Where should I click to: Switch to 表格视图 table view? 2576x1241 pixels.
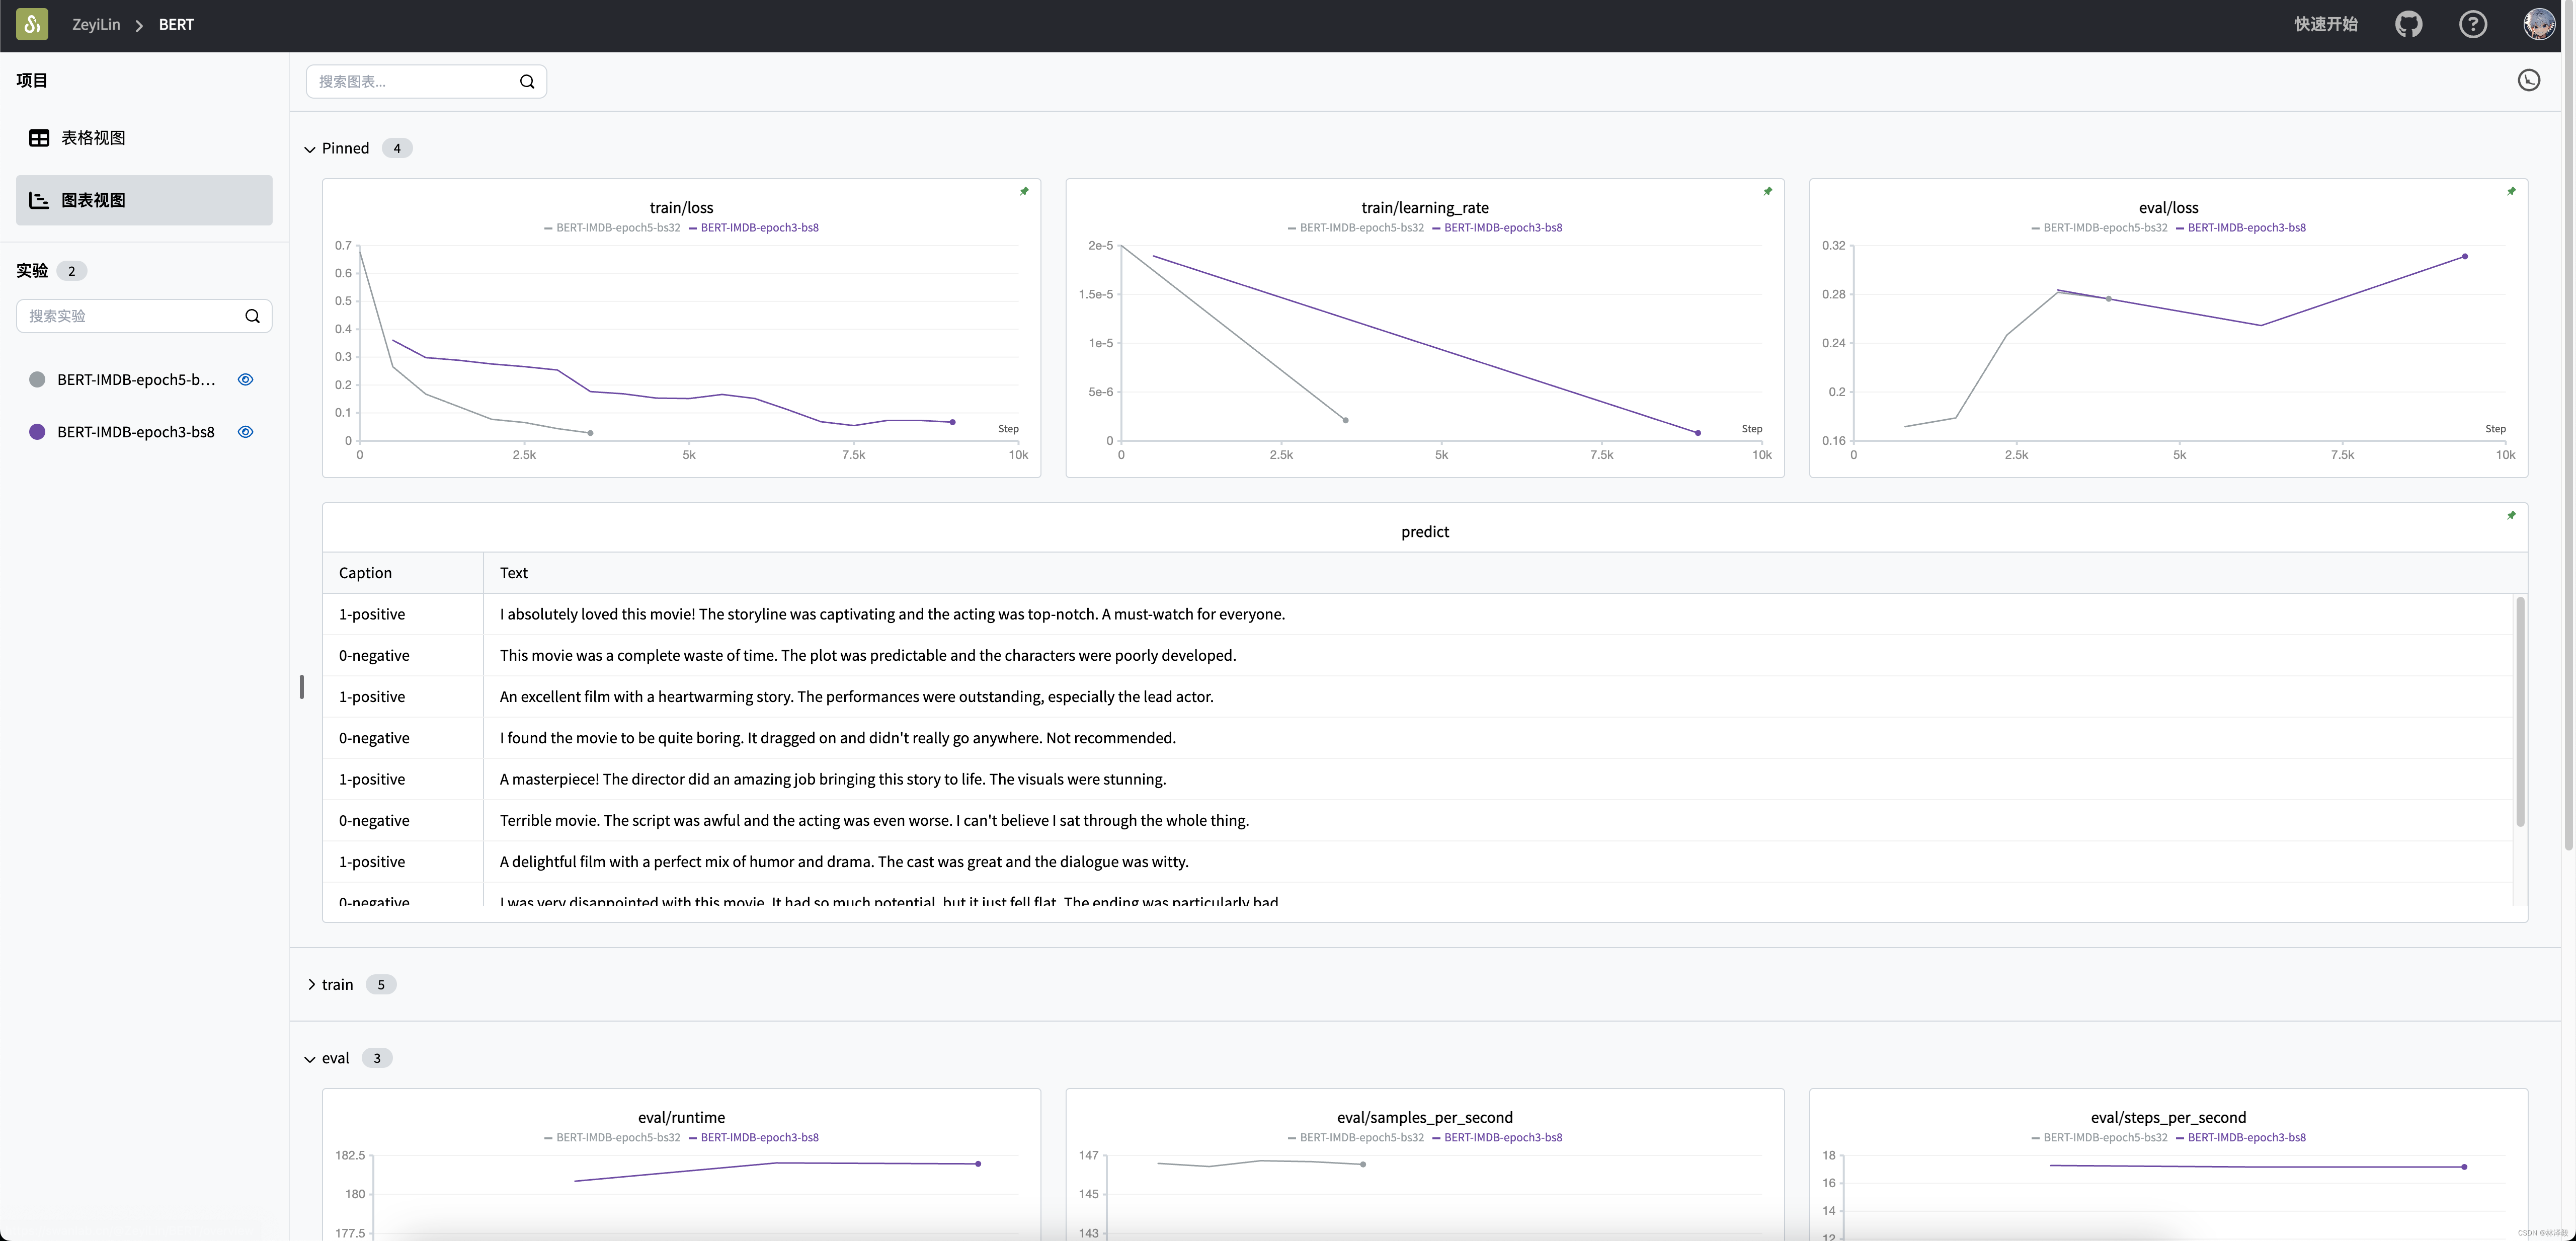click(93, 138)
